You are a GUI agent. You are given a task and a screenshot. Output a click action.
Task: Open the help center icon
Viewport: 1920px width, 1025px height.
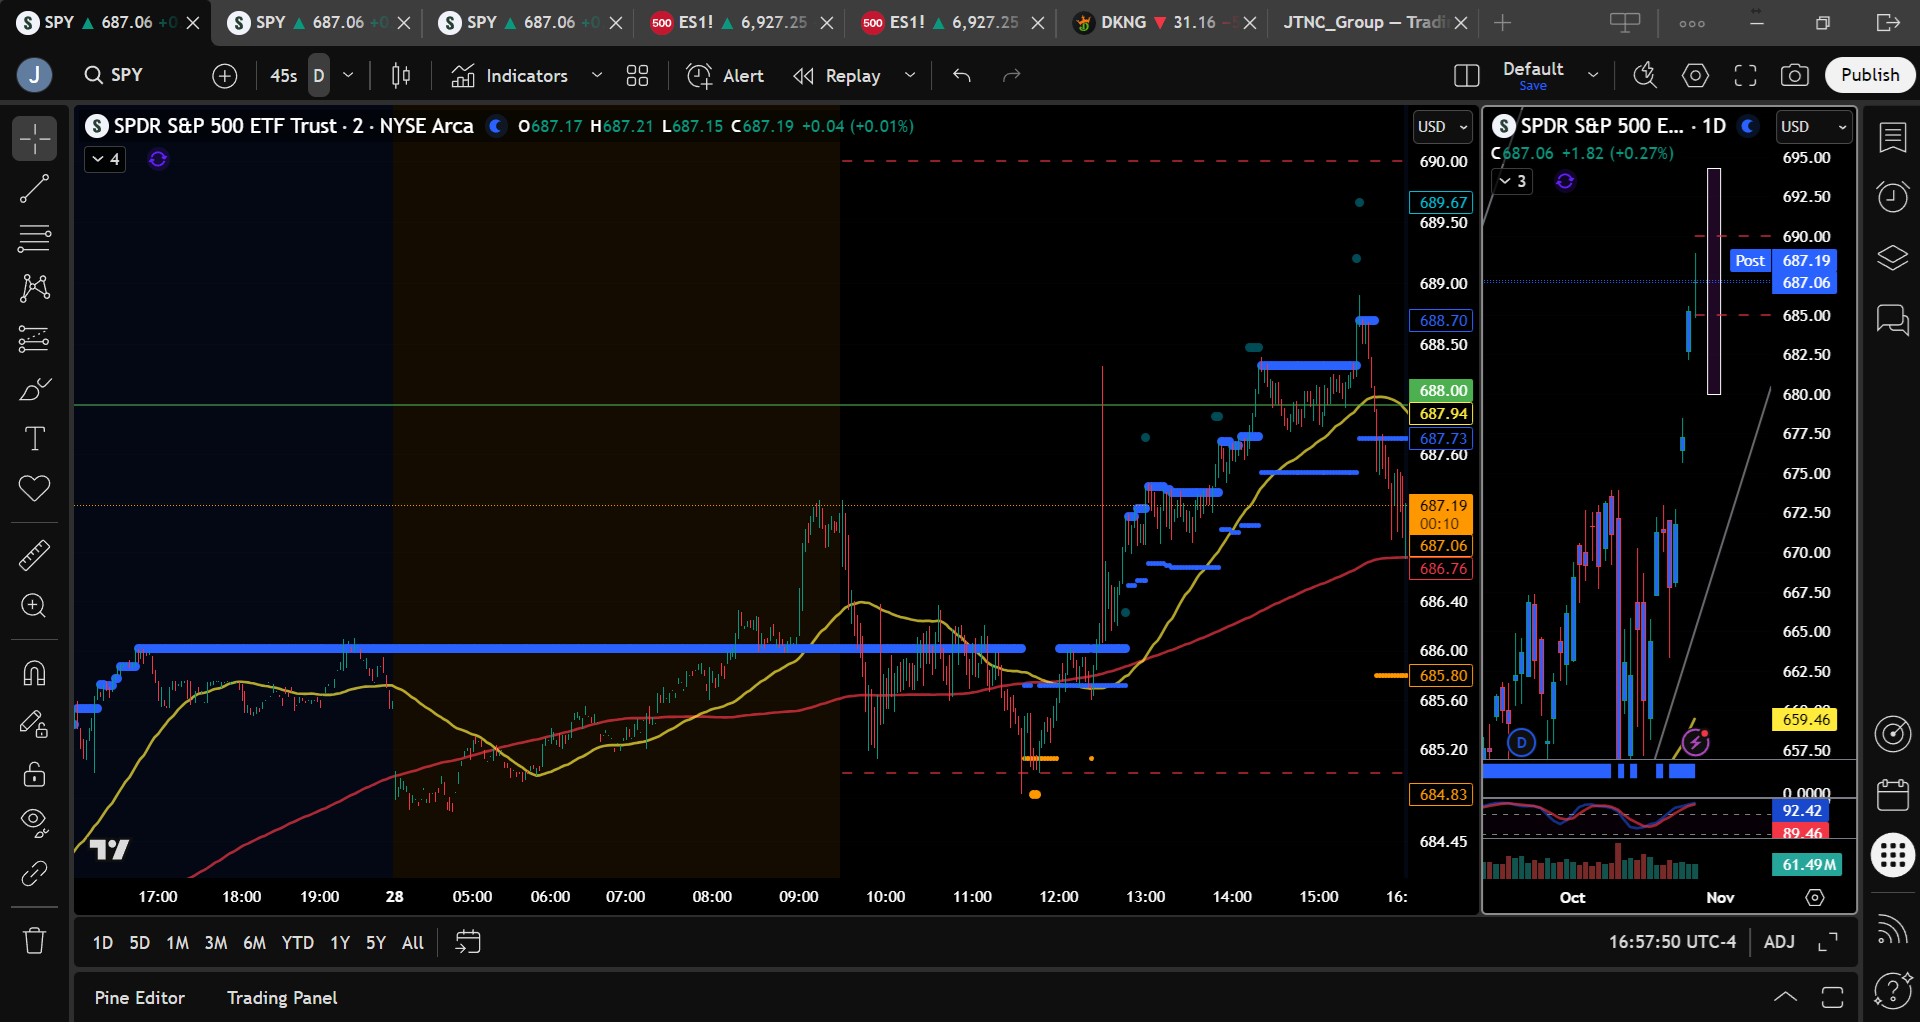coord(1893,991)
